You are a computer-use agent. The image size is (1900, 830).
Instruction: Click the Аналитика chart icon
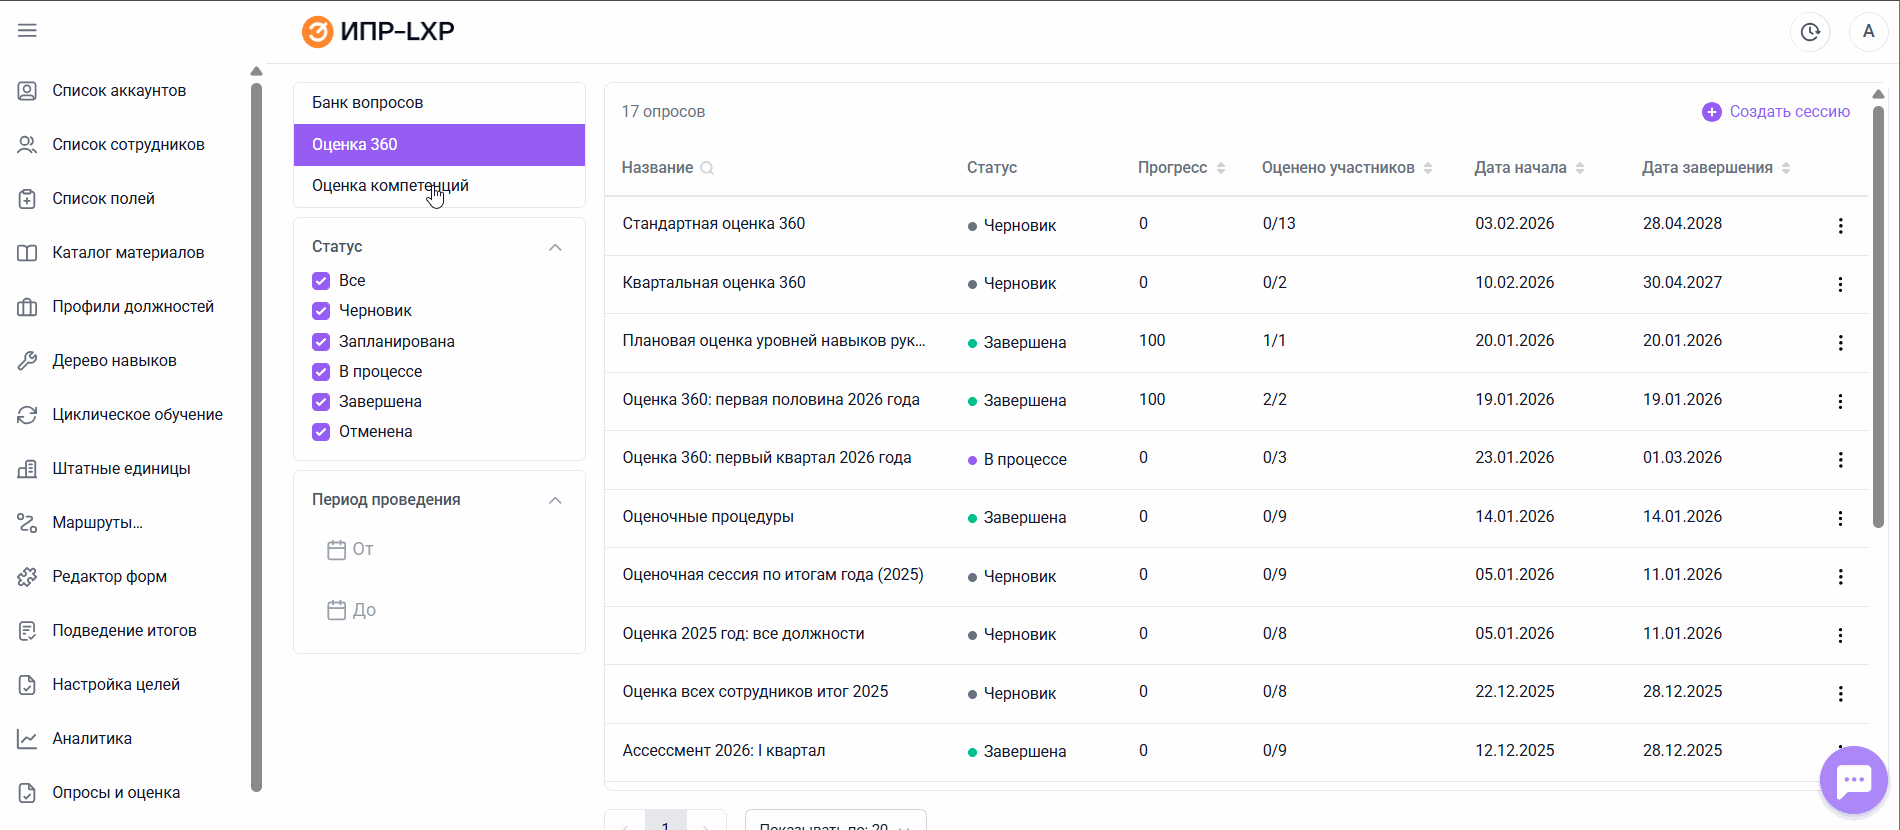coord(27,739)
